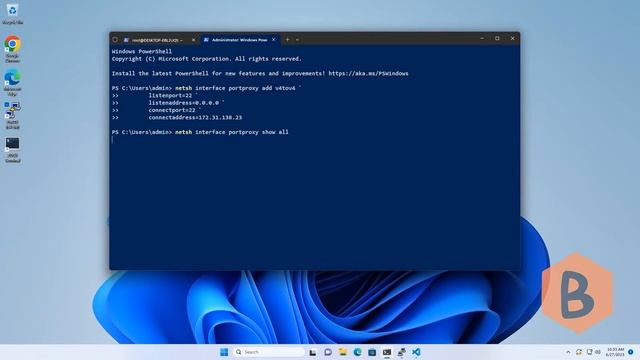
Task: Maximize the Windows Terminal window
Action: [497, 38]
